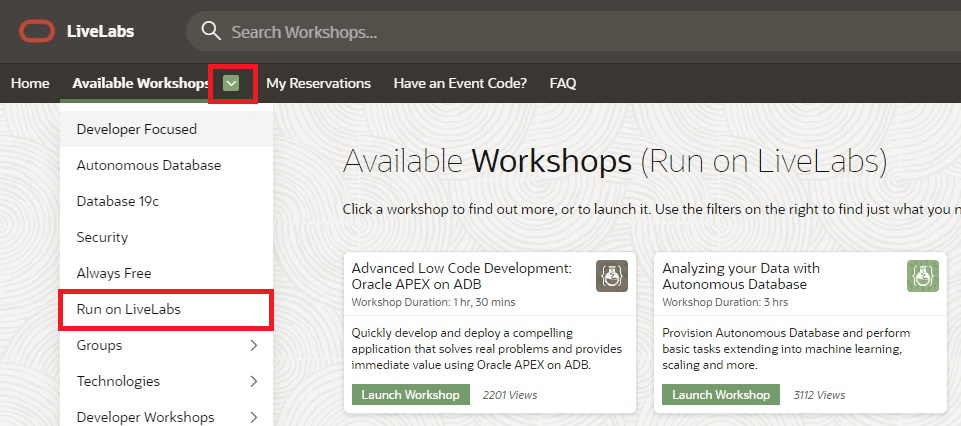Launch the APEX on ADB workshop
The width and height of the screenshot is (961, 426).
(410, 395)
